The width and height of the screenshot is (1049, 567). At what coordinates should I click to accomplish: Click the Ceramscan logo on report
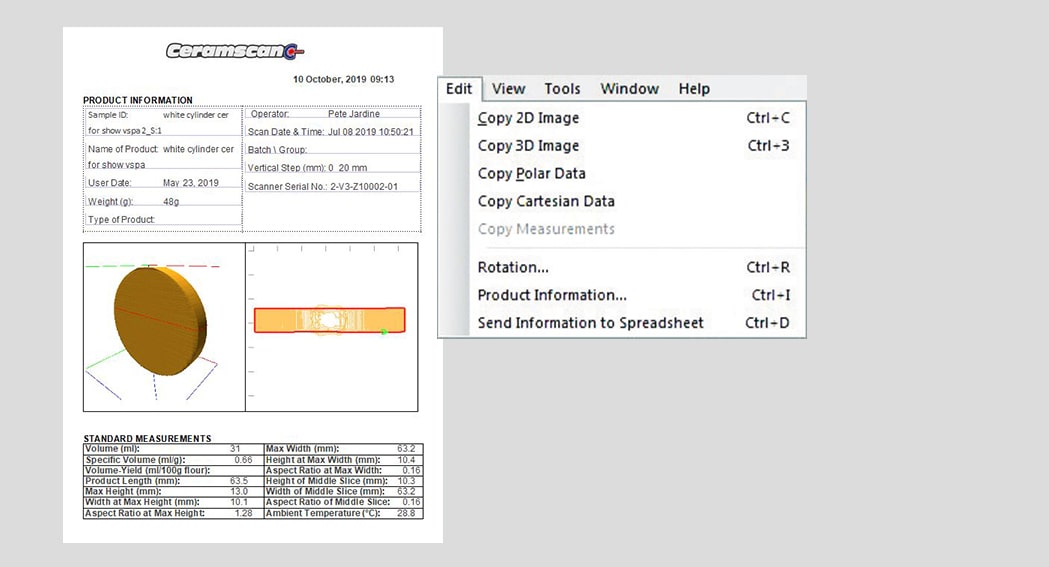click(235, 52)
